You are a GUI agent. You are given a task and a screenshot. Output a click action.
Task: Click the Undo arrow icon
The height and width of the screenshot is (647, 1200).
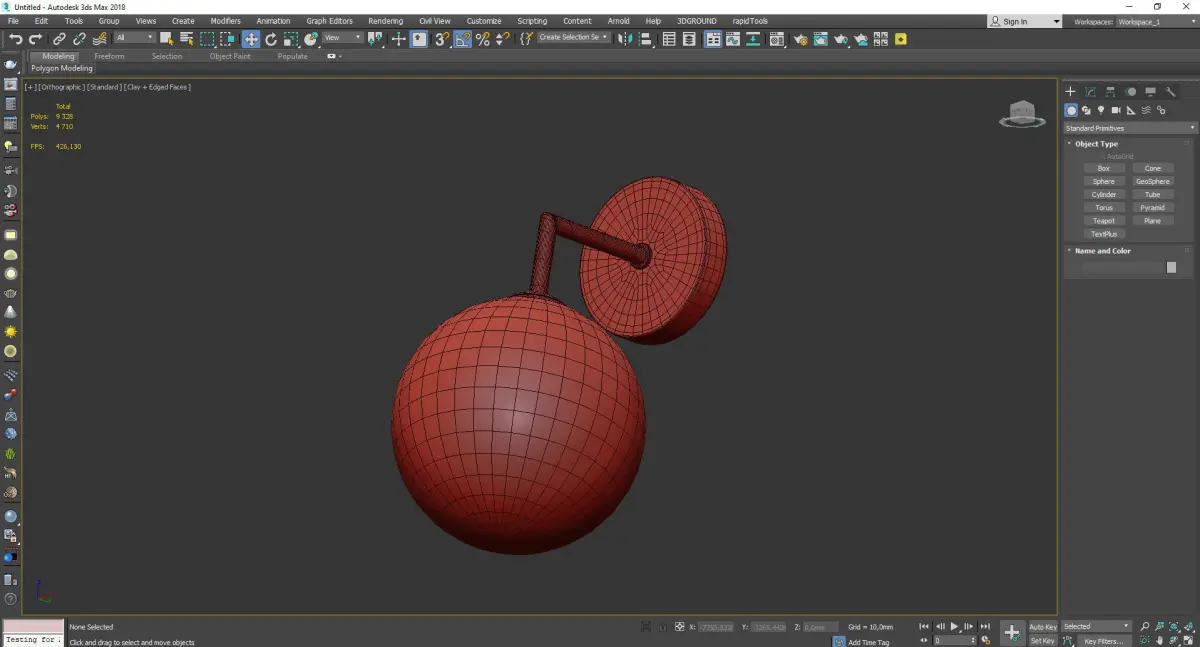pos(16,39)
